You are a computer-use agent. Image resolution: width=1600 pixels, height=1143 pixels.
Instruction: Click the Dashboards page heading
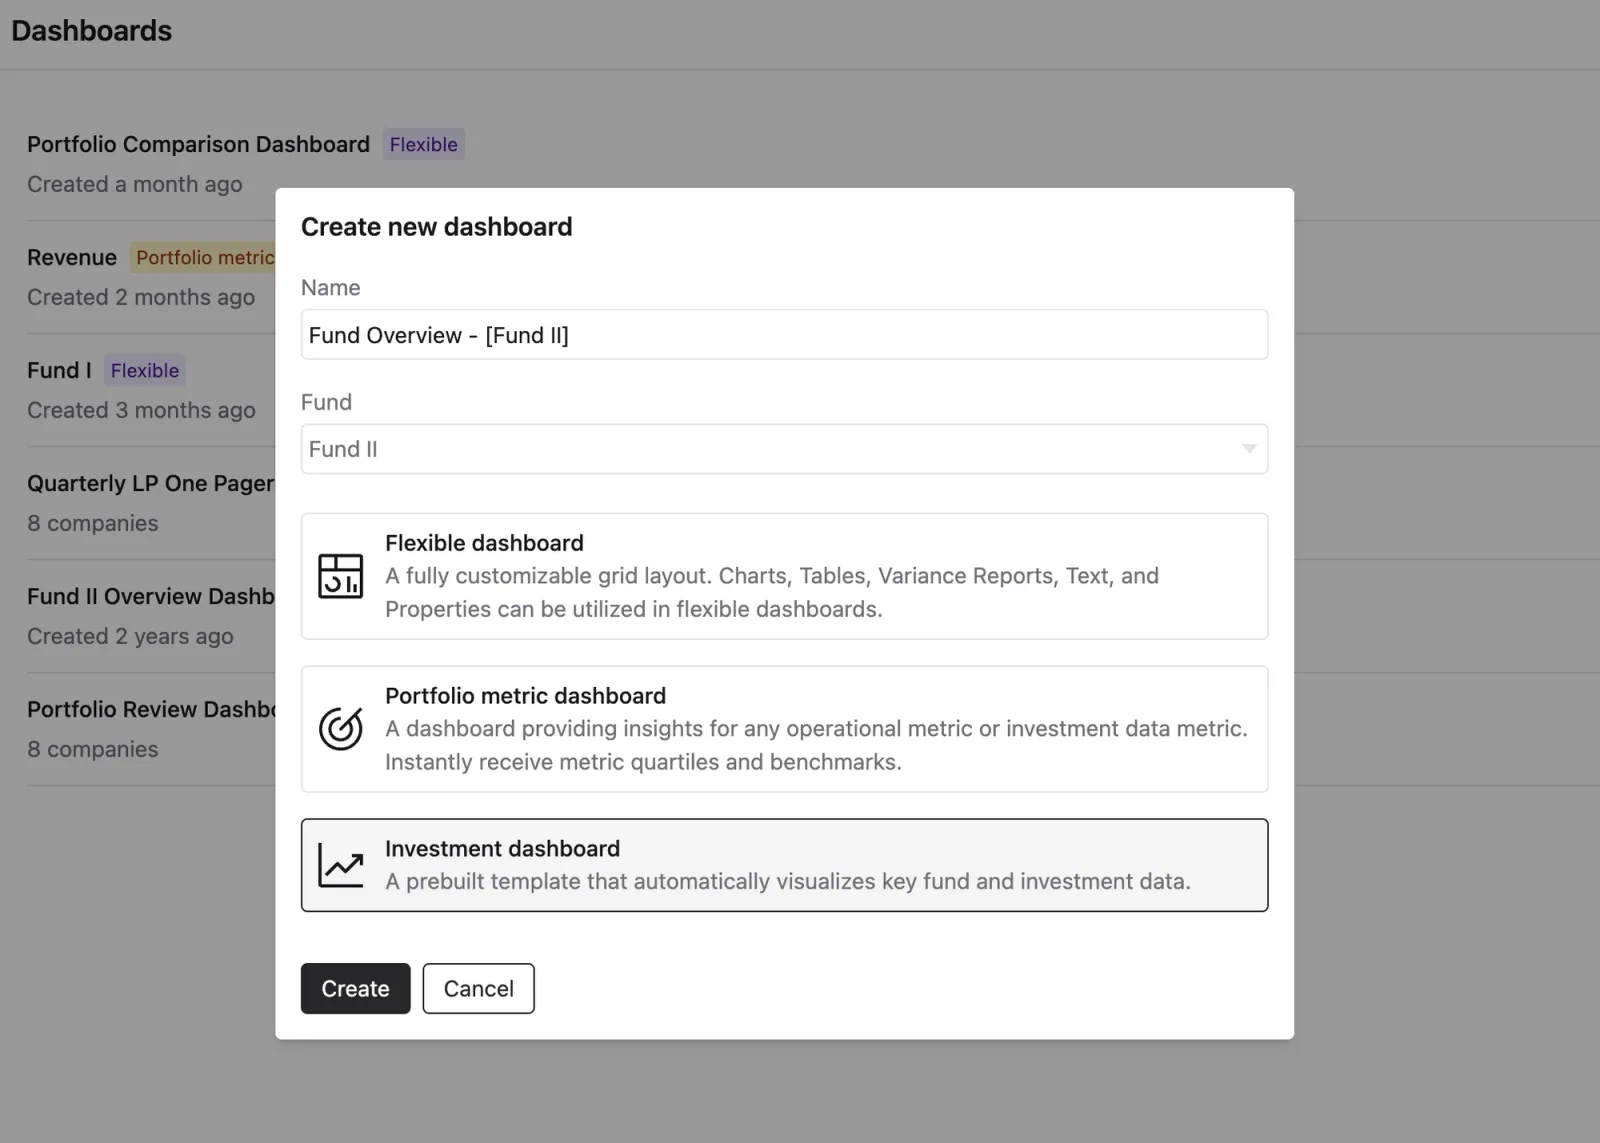(x=91, y=31)
